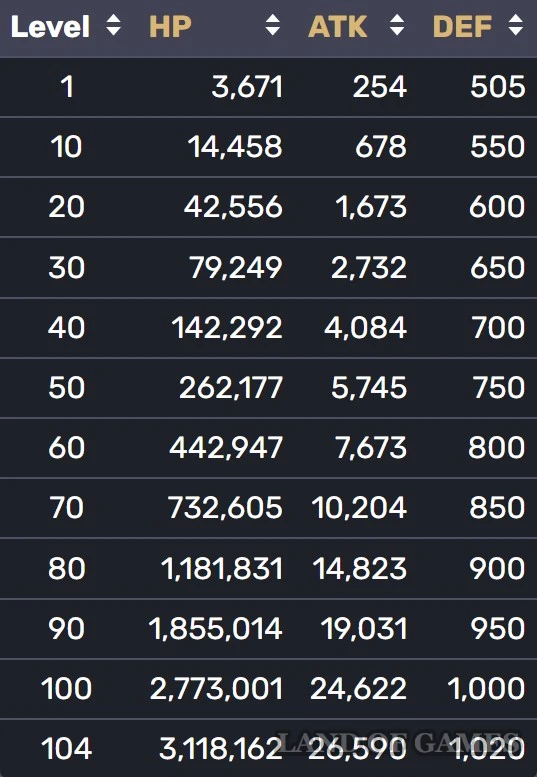Image resolution: width=537 pixels, height=777 pixels.
Task: Select the DEF column header text
Action: point(463,27)
